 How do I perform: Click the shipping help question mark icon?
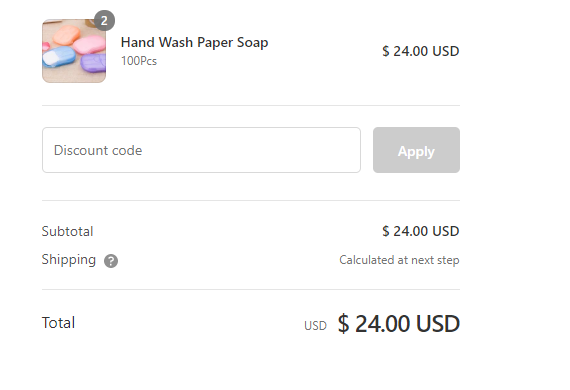(x=111, y=261)
